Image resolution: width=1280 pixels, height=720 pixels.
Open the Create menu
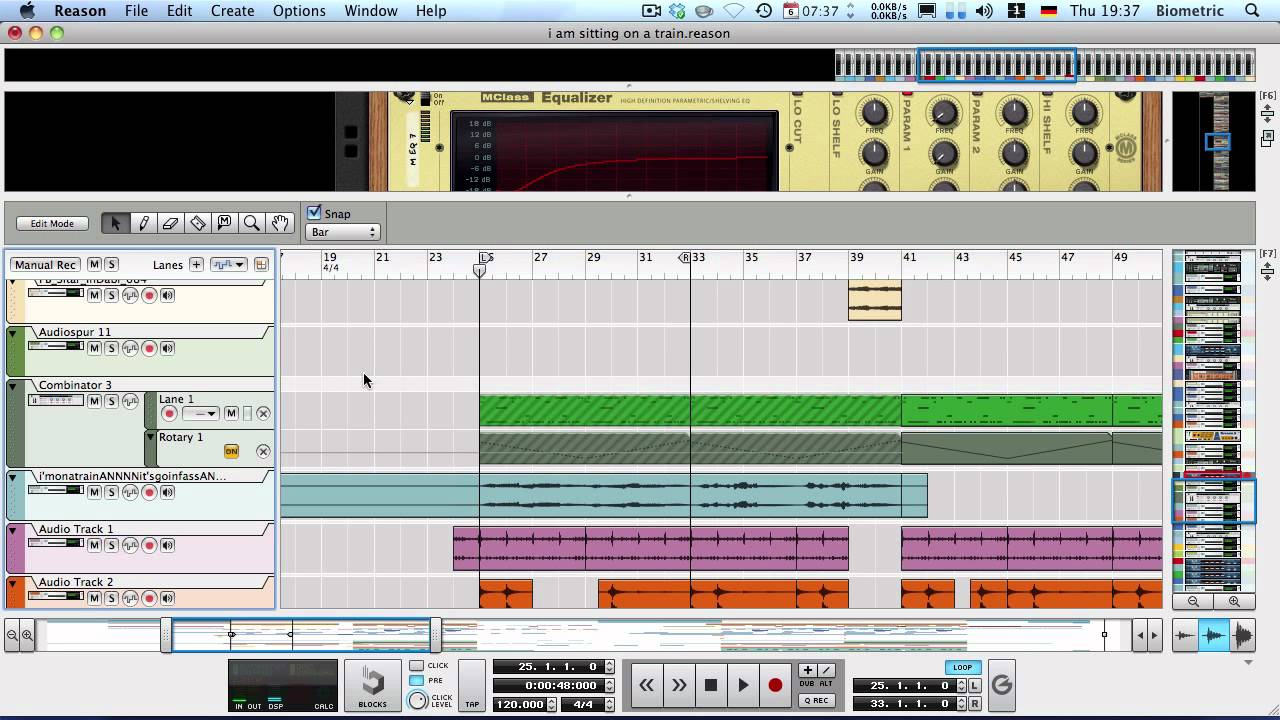coord(232,11)
